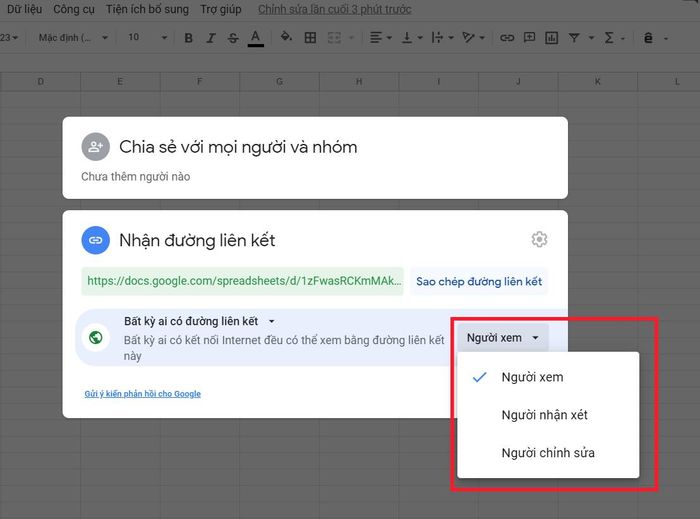The width and height of the screenshot is (700, 519).
Task: Open the 'Công cụ' menu
Action: click(x=74, y=9)
